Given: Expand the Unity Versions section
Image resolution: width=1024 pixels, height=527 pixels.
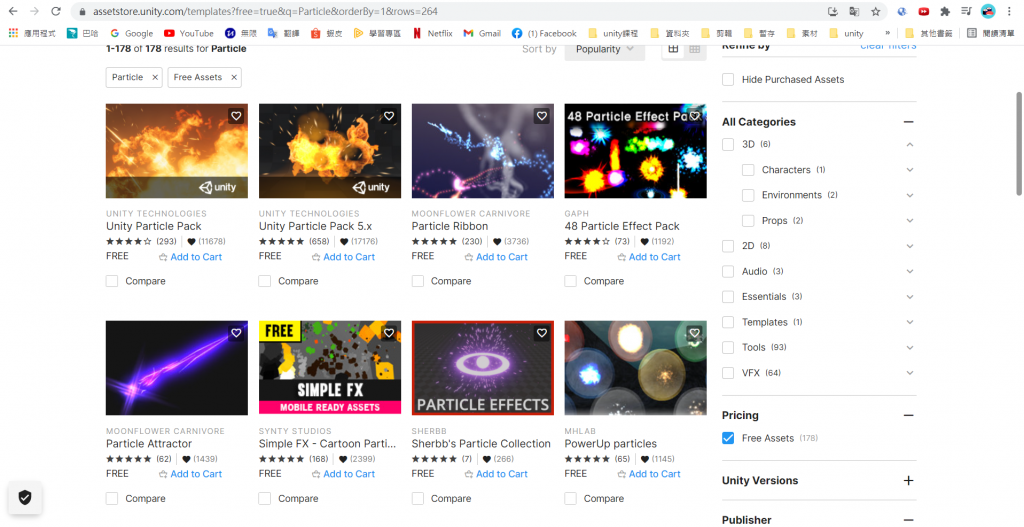Looking at the screenshot, I should pos(908,481).
